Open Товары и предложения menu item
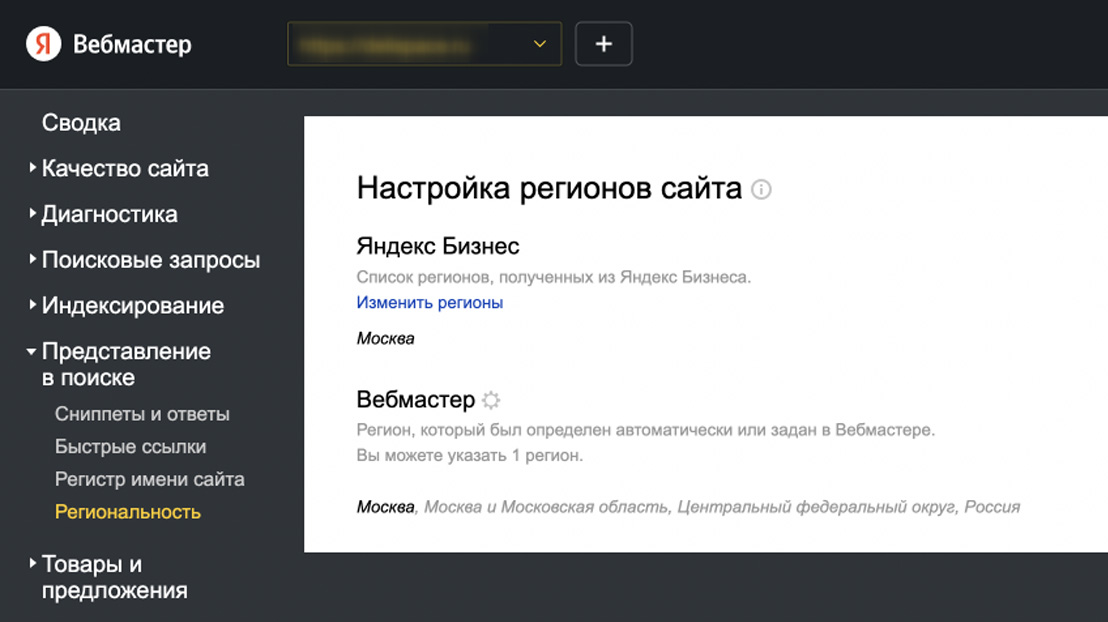Image resolution: width=1108 pixels, height=622 pixels. (114, 577)
